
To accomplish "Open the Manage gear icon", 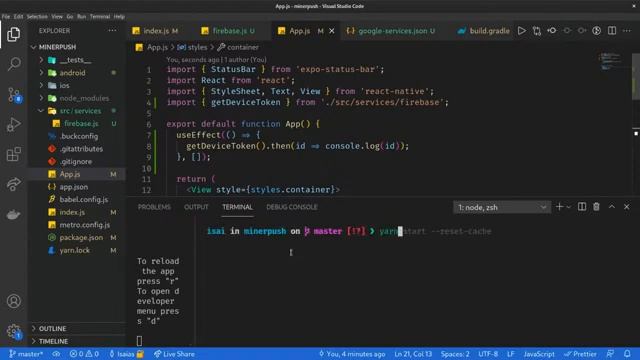I will pos(13,331).
